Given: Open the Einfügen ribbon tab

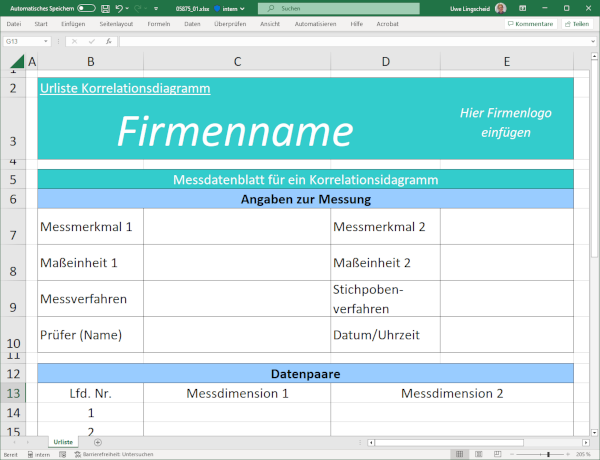Looking at the screenshot, I should (72, 22).
